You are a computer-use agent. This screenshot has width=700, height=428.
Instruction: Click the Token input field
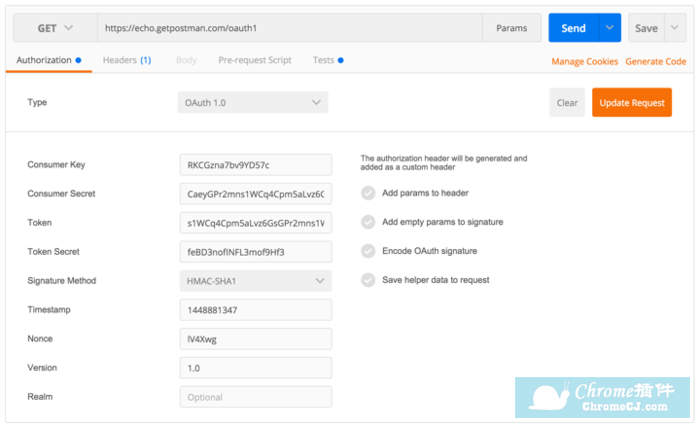256,223
